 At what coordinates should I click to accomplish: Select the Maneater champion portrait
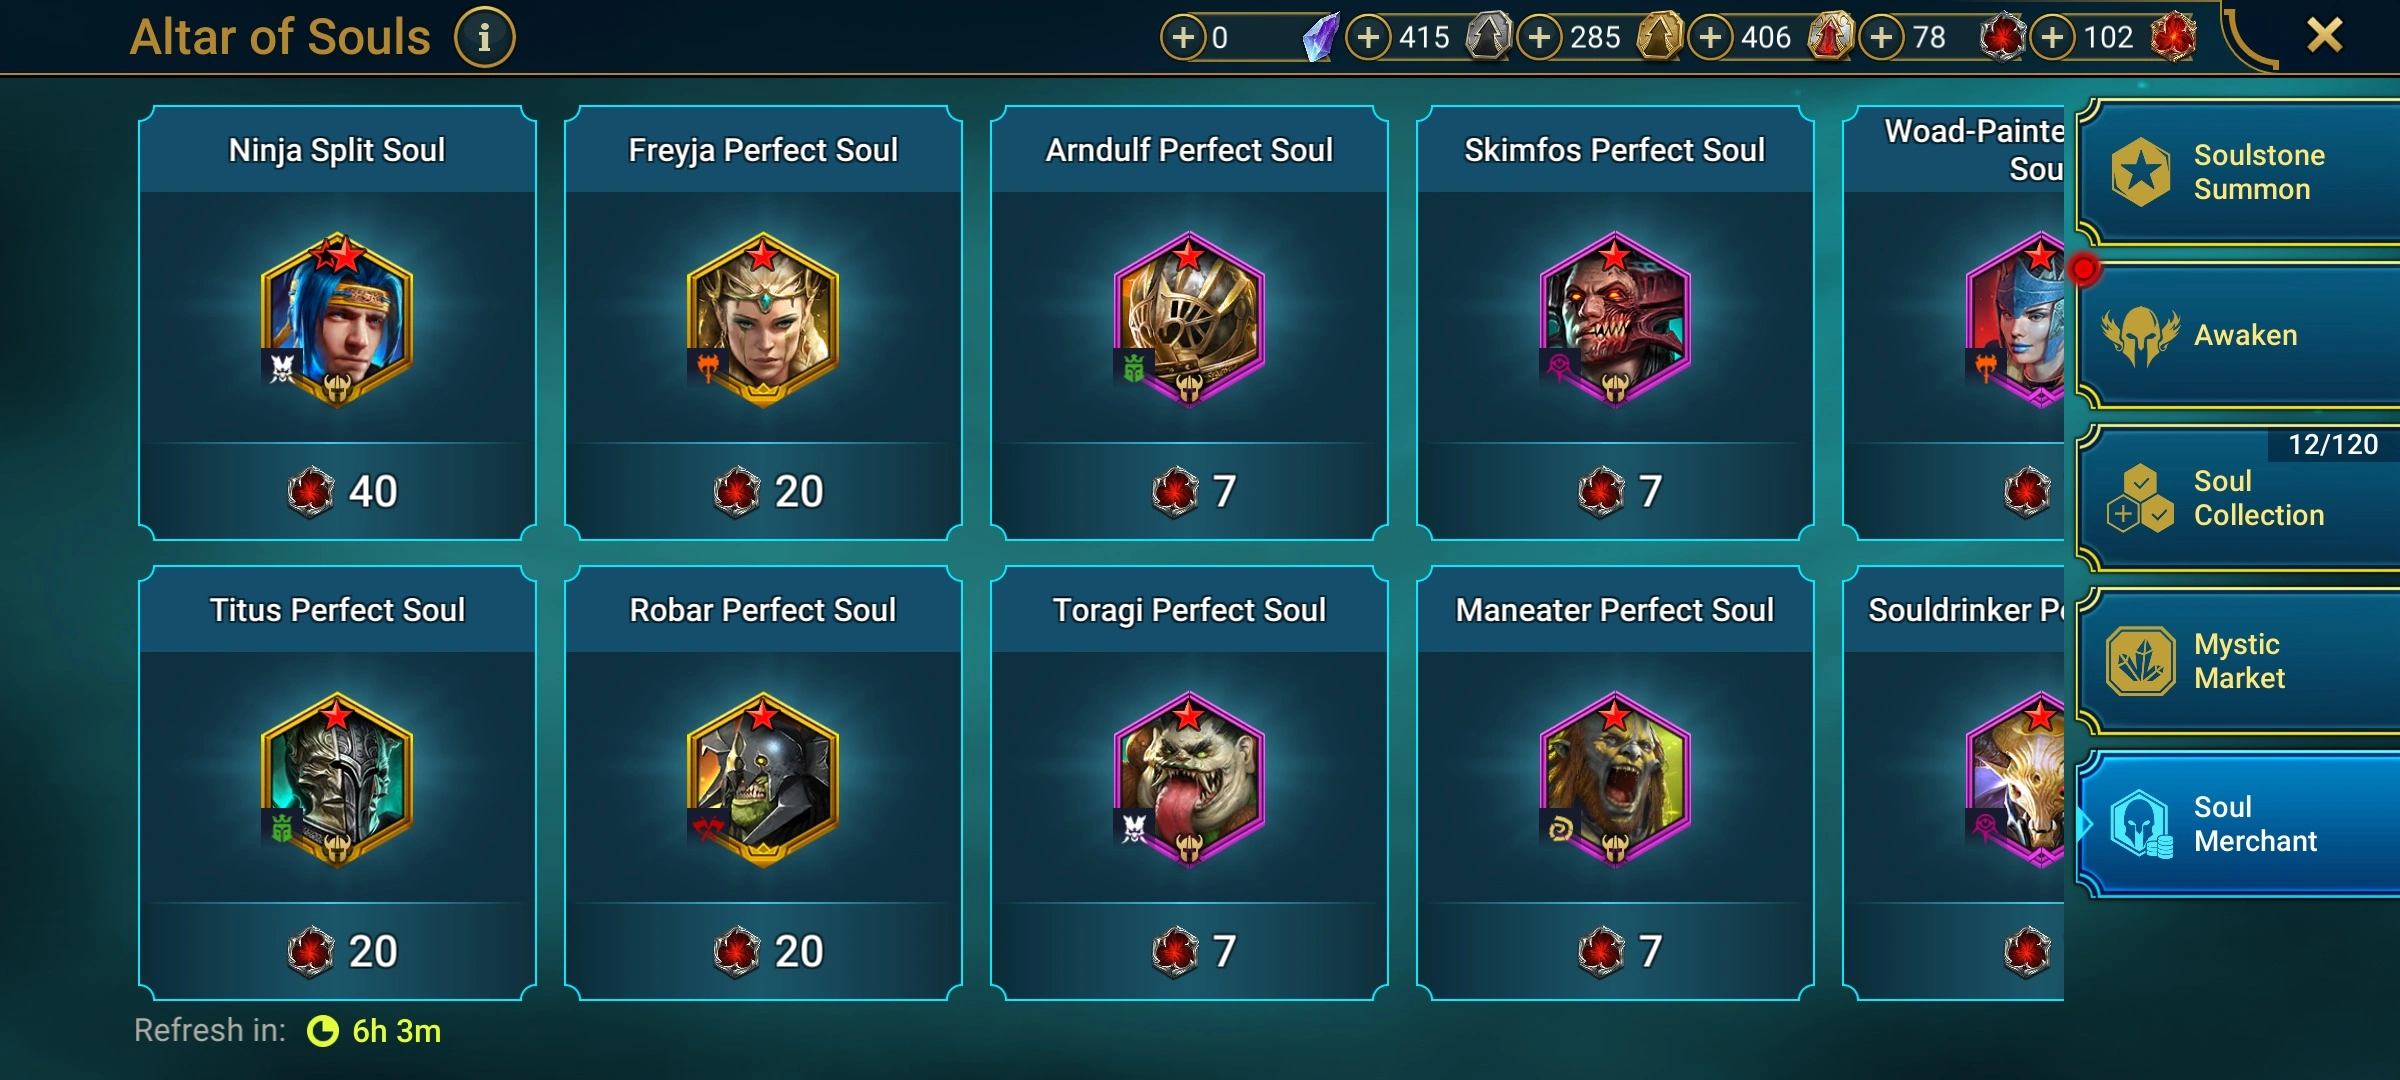[x=1615, y=780]
